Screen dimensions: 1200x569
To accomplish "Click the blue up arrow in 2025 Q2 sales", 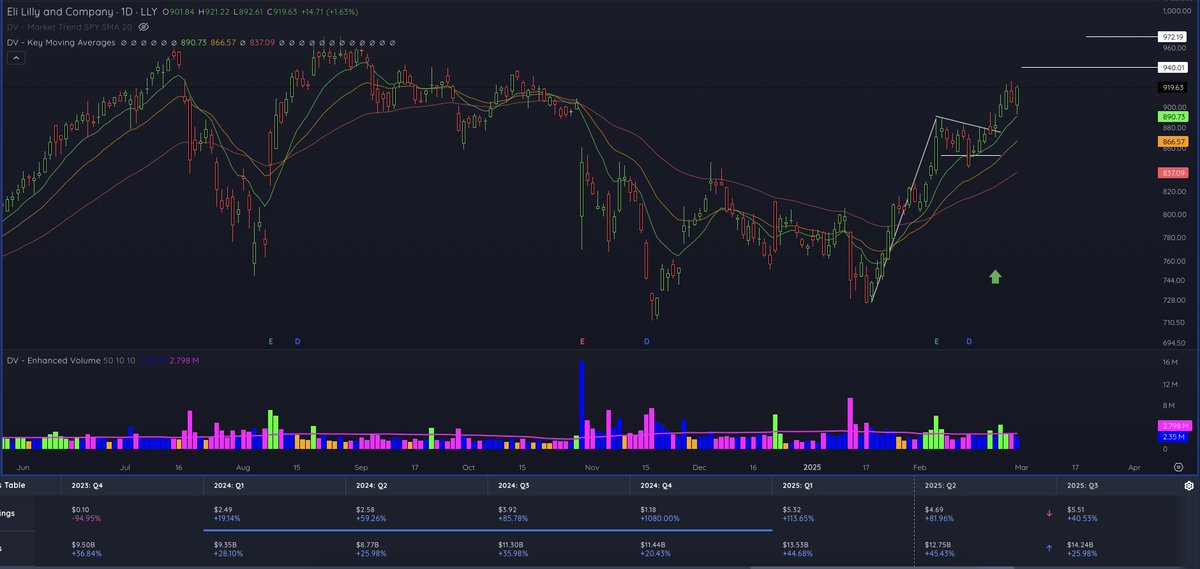I will [x=1049, y=547].
